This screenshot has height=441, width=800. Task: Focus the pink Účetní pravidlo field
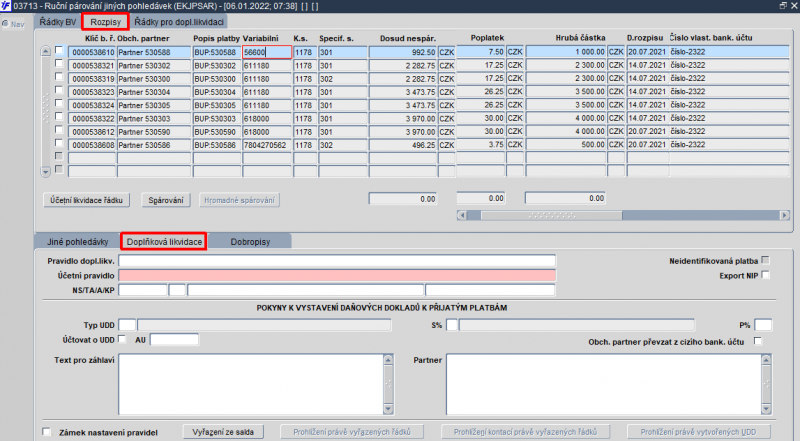point(337,276)
